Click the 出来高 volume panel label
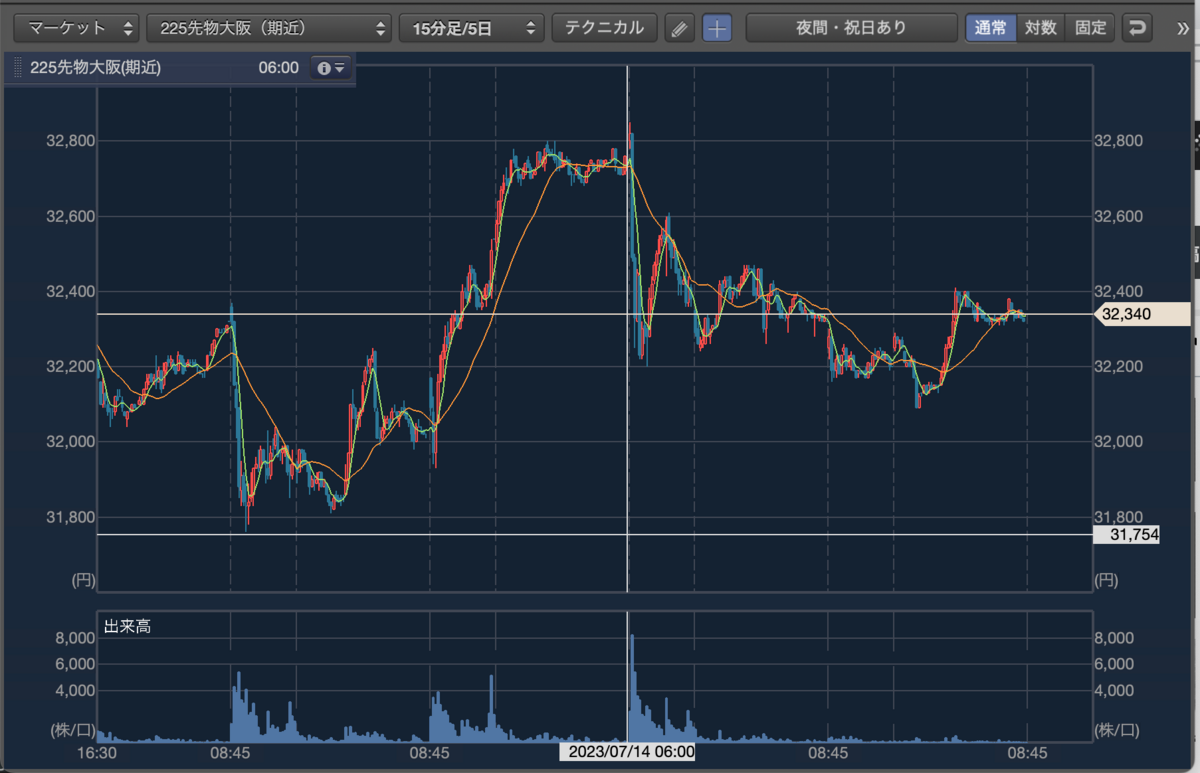Image resolution: width=1200 pixels, height=773 pixels. [x=128, y=627]
